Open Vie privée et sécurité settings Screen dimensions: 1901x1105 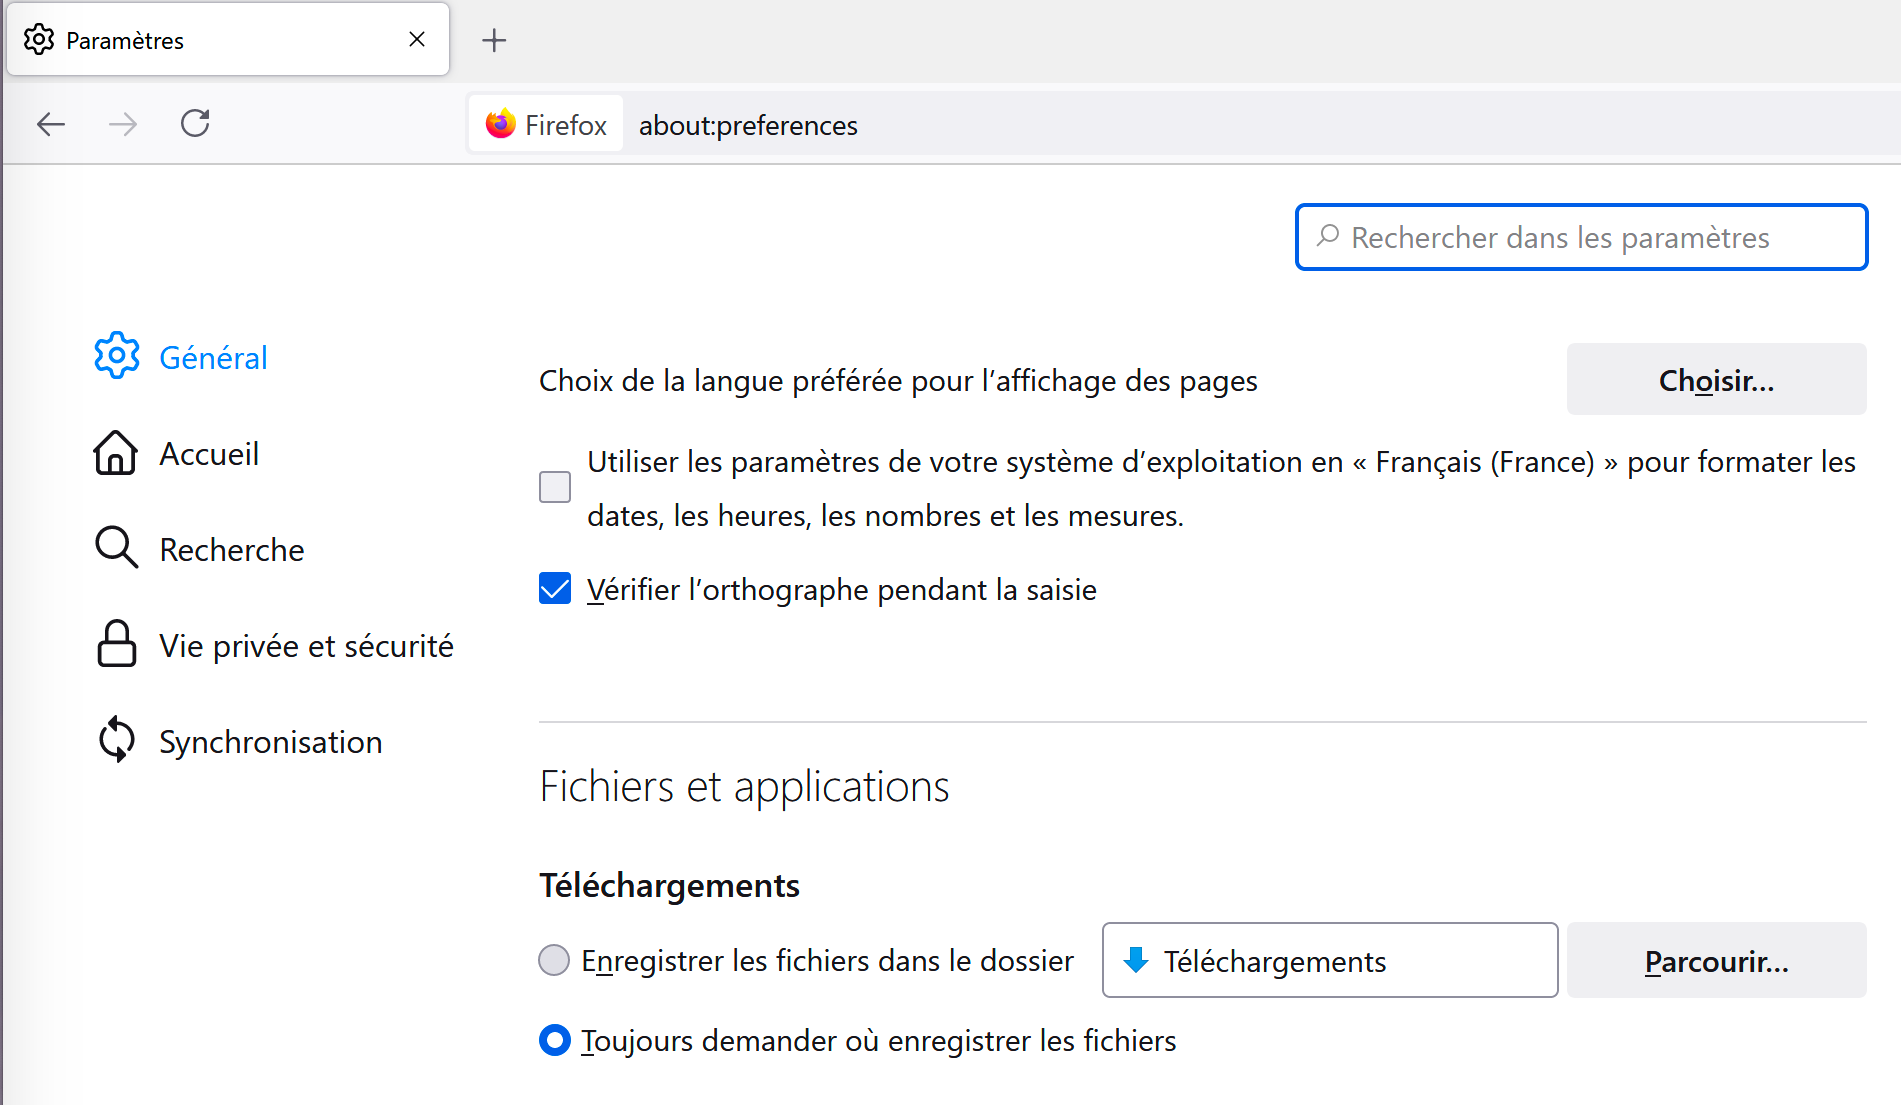(x=275, y=645)
